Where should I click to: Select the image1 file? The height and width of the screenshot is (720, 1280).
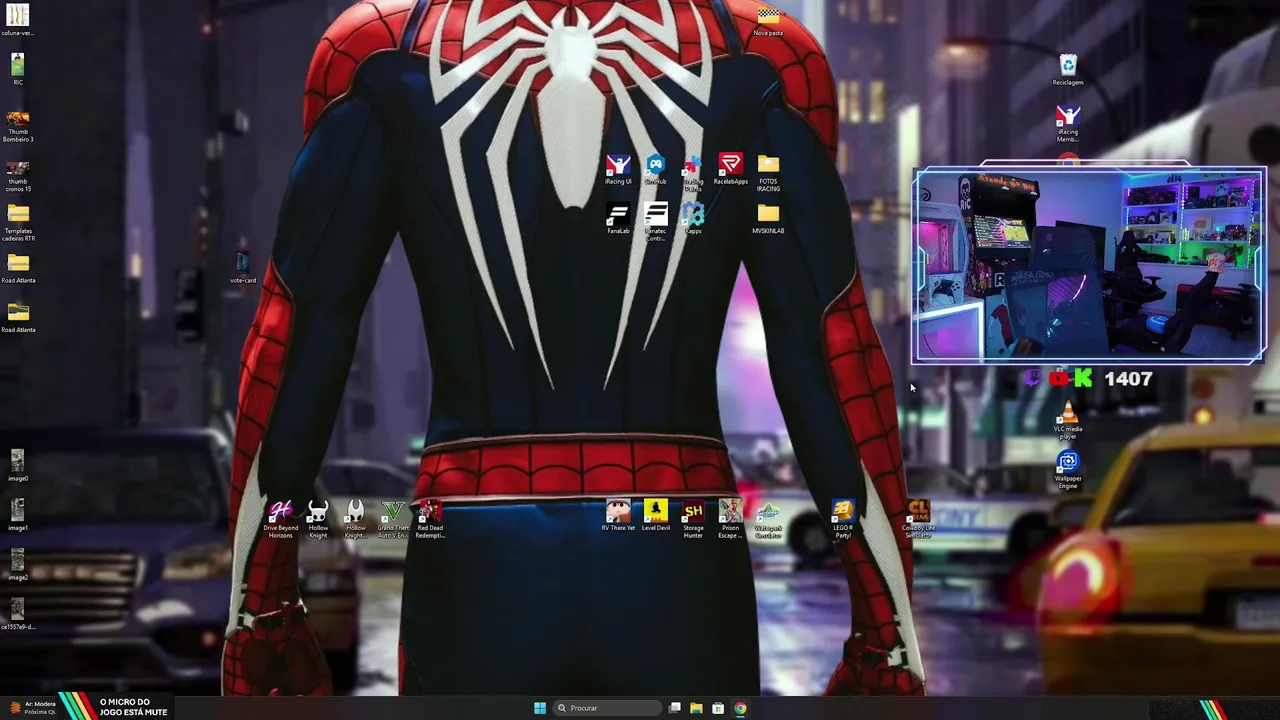click(18, 516)
